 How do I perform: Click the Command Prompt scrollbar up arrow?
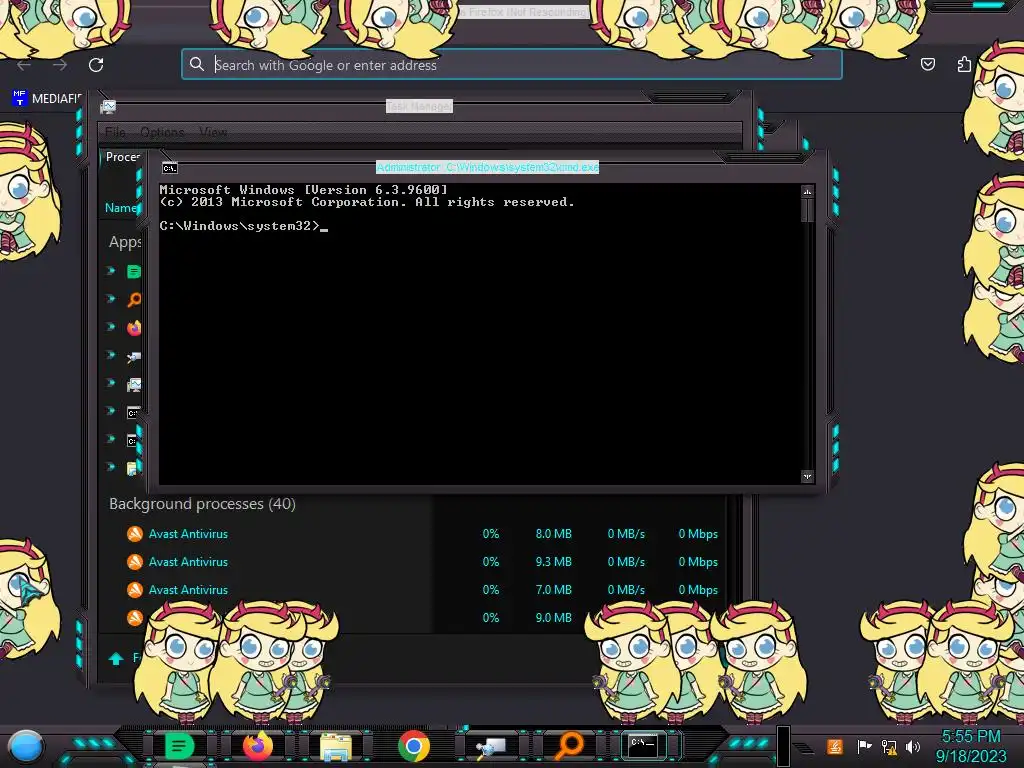coord(807,192)
